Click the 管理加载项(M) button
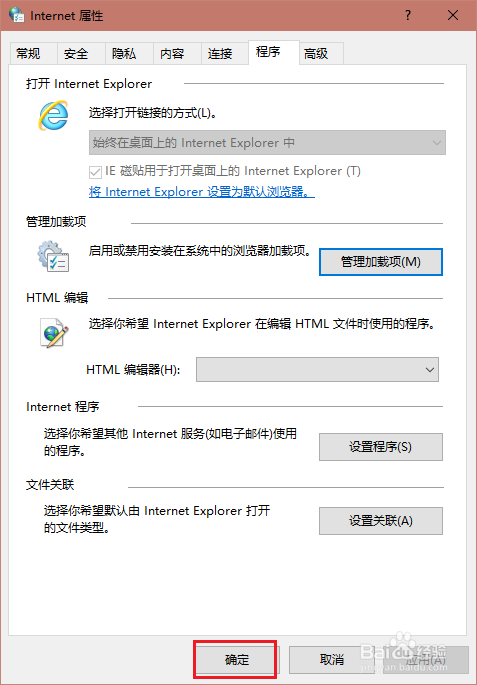The image size is (477, 685). pos(381,262)
